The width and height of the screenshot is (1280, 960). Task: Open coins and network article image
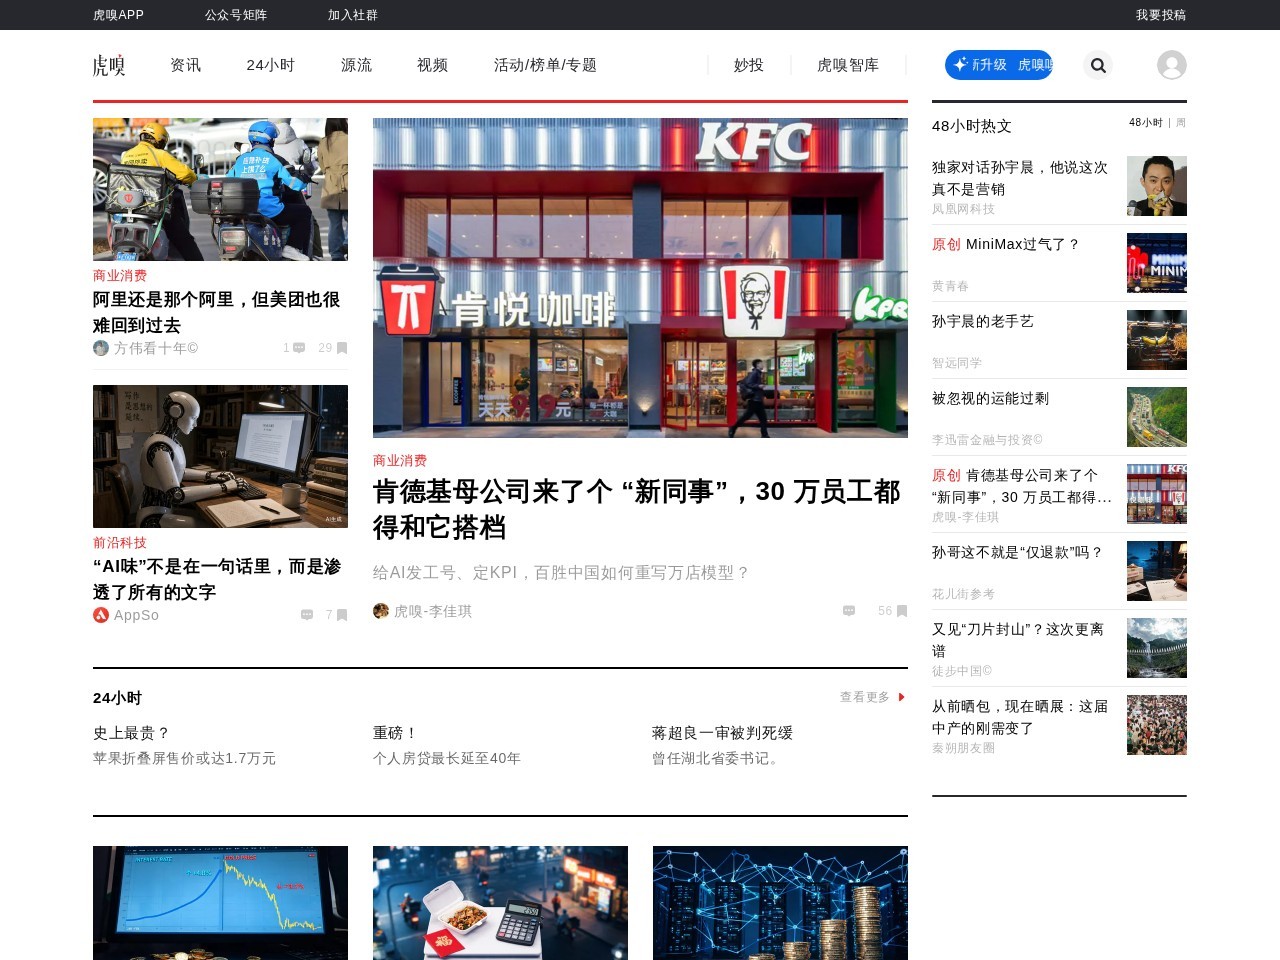pyautogui.click(x=780, y=903)
